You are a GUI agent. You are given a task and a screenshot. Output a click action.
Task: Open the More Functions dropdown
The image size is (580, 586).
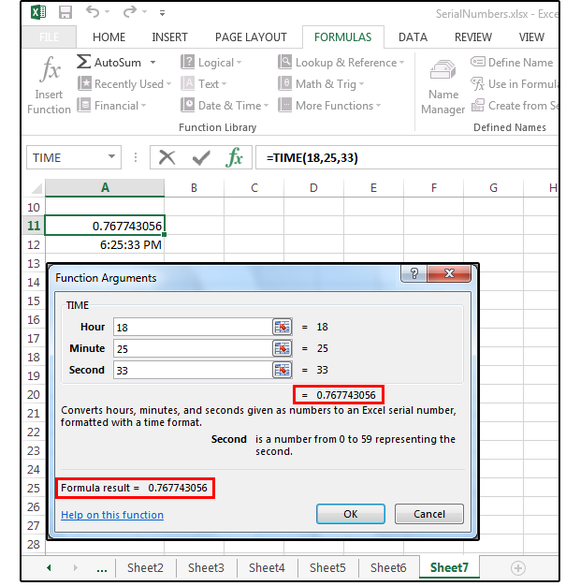330,105
